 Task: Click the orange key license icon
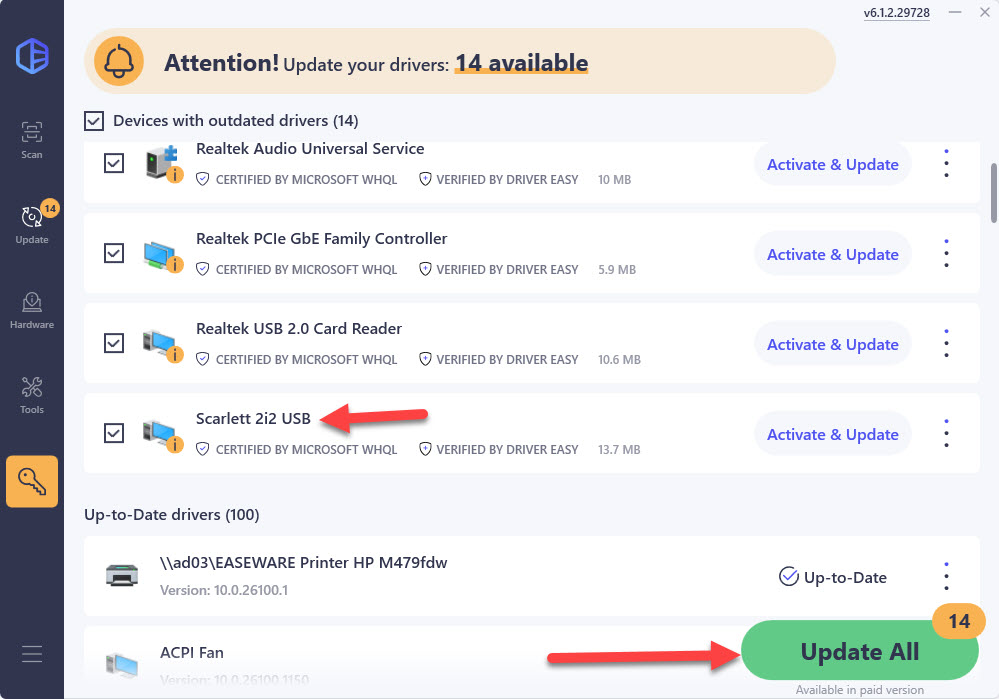click(x=32, y=481)
